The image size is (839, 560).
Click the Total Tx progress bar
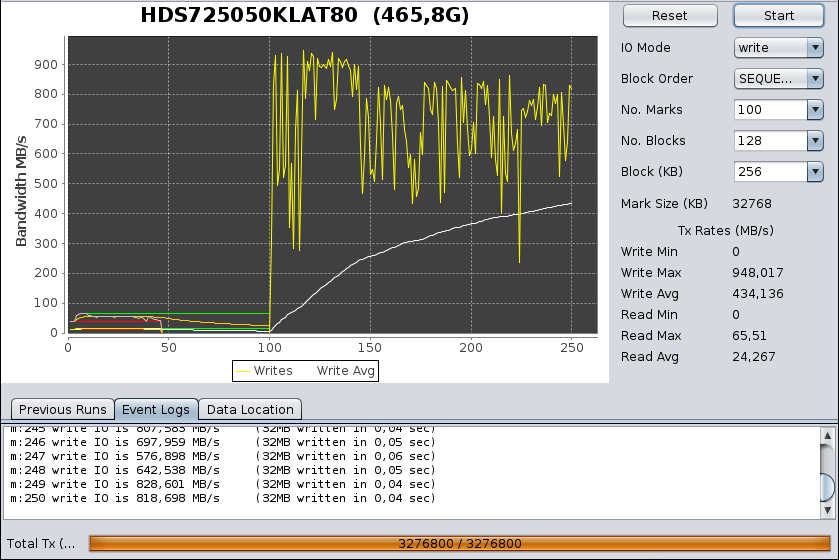click(460, 544)
